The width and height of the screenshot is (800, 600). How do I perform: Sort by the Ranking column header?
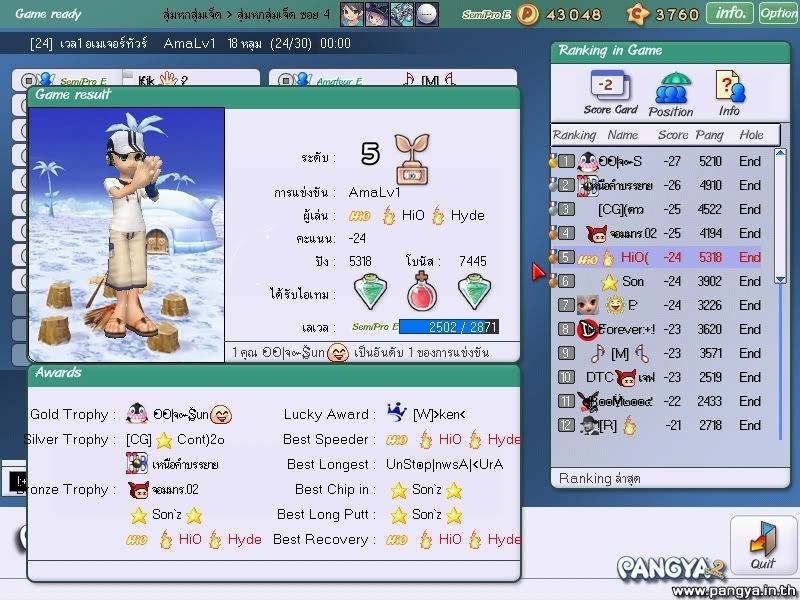click(574, 135)
